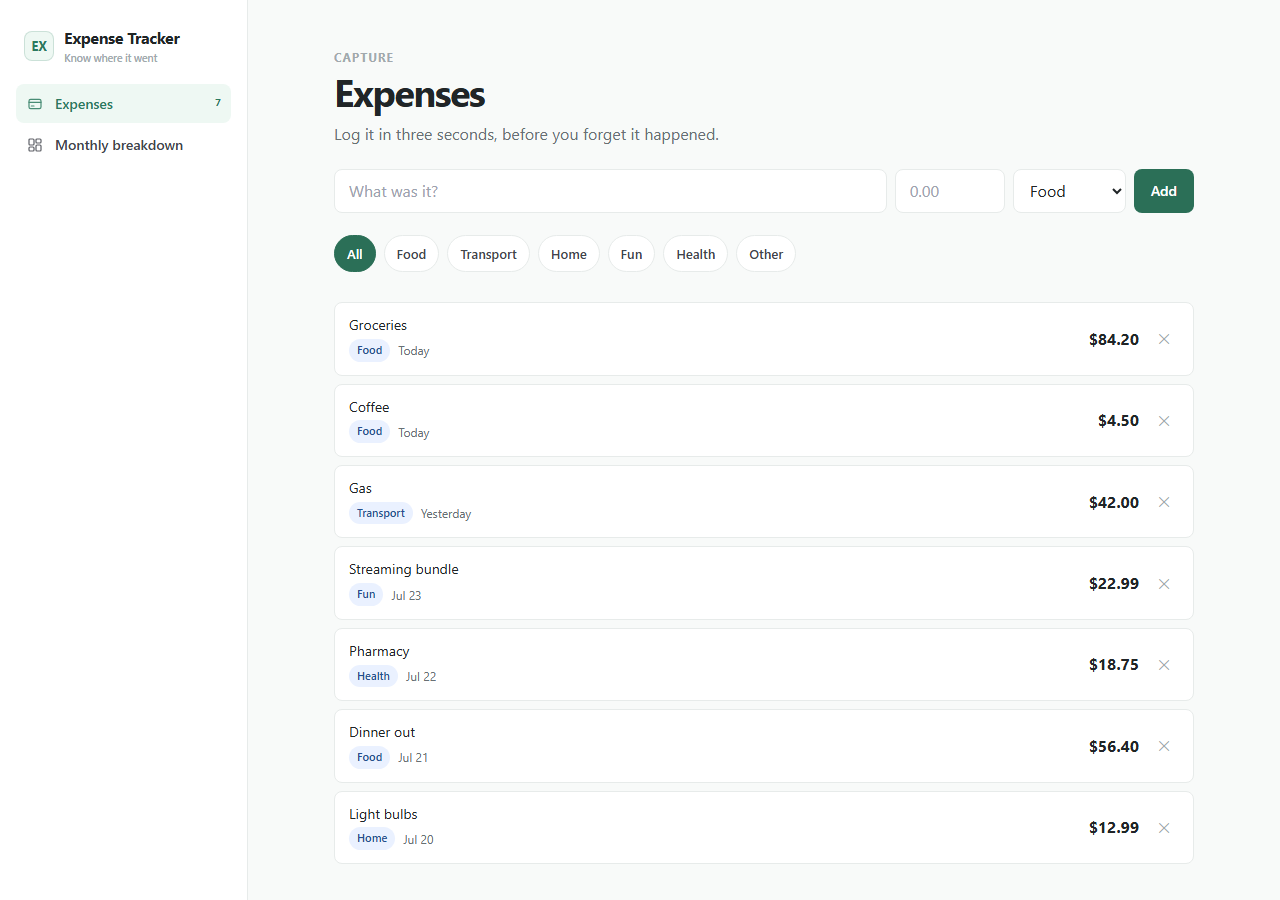Delete the Pharmacy expense row

coord(1164,665)
